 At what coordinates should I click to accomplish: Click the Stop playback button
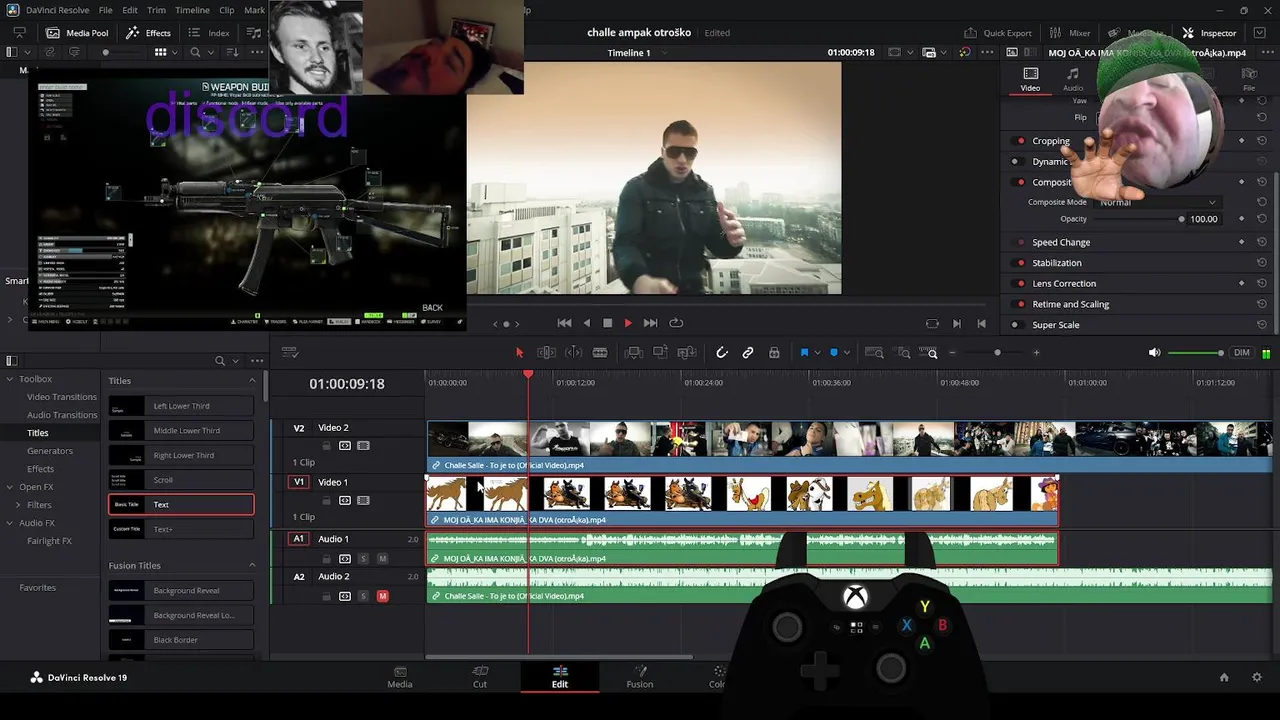pos(607,323)
